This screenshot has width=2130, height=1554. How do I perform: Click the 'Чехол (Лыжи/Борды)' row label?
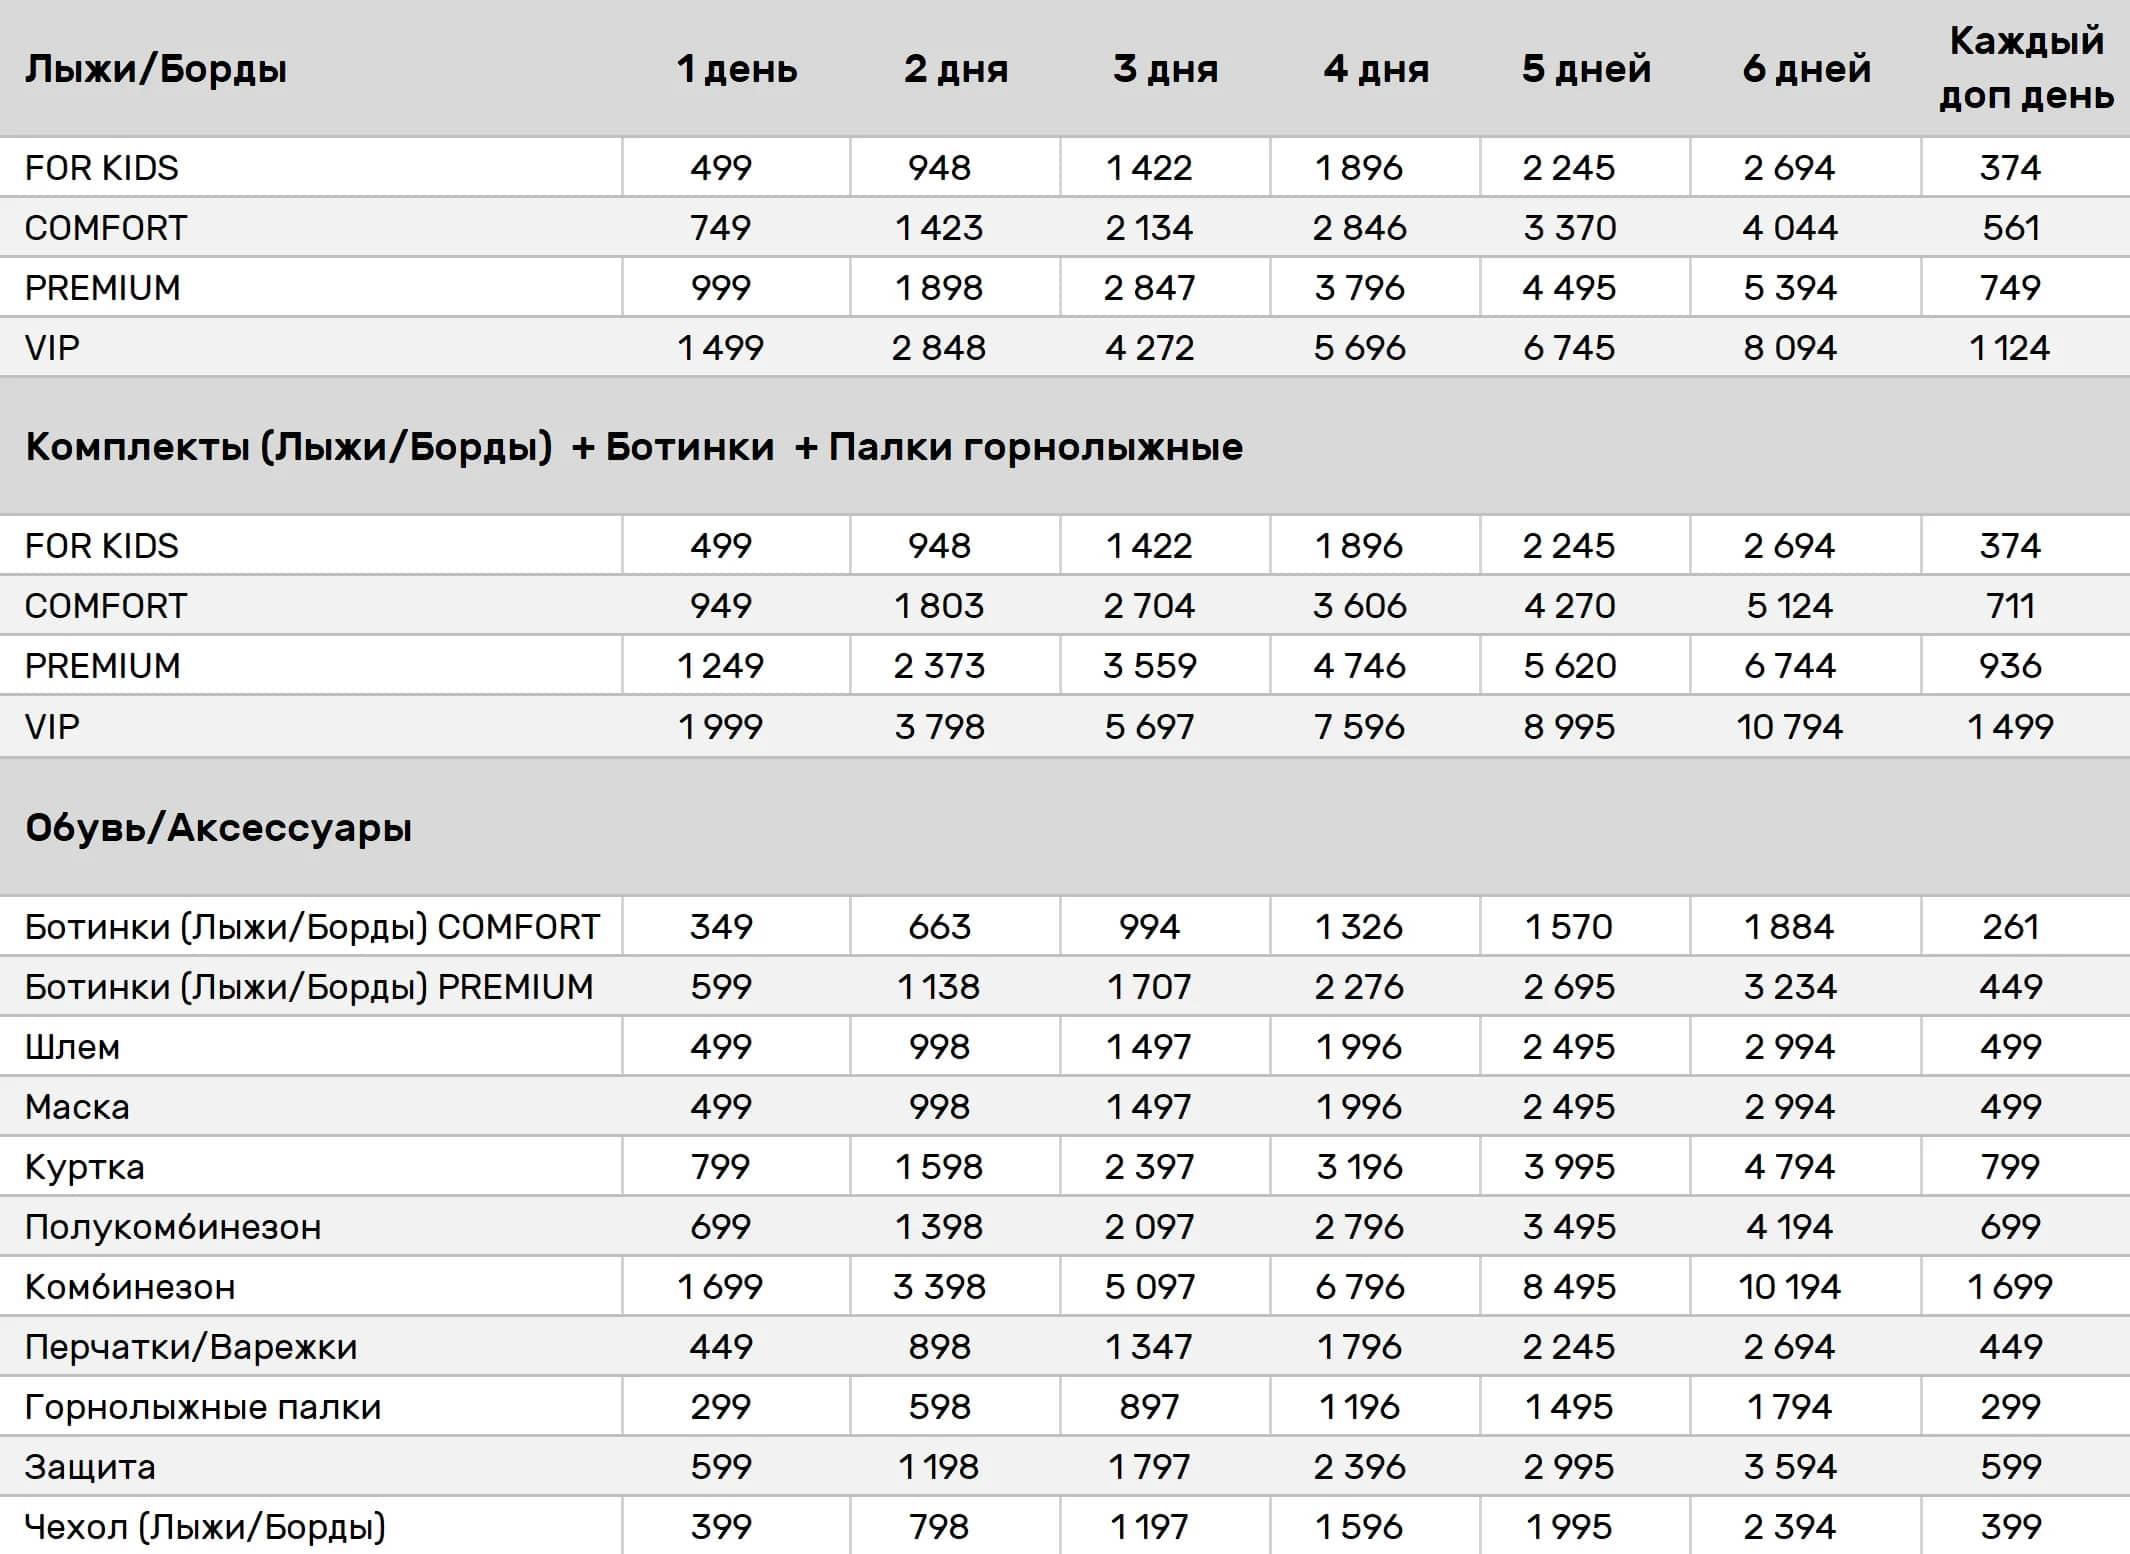click(x=205, y=1527)
